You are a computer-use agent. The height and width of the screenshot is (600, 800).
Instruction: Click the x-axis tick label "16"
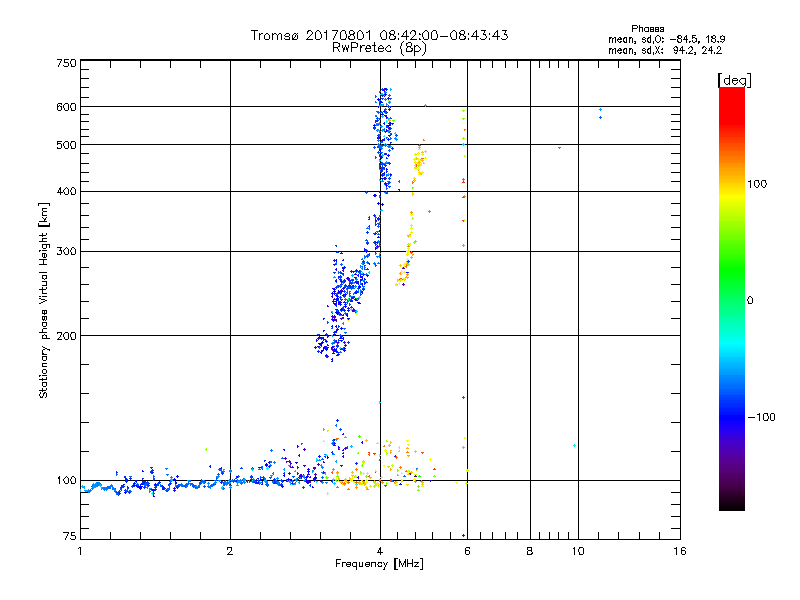coord(680,551)
